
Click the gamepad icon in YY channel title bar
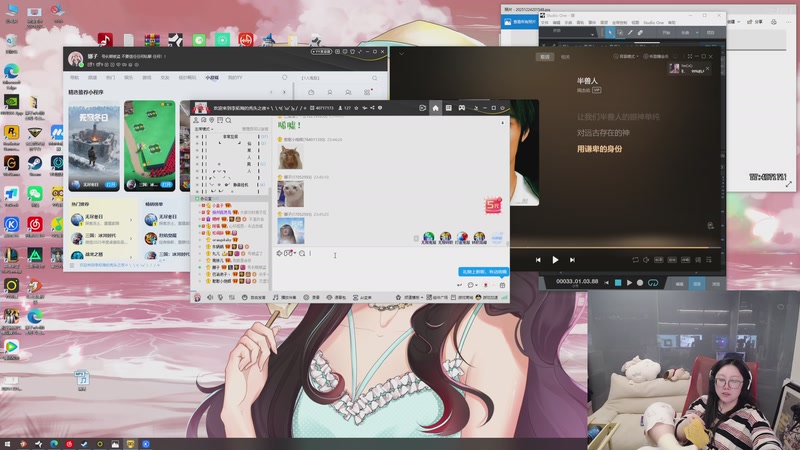[462, 108]
